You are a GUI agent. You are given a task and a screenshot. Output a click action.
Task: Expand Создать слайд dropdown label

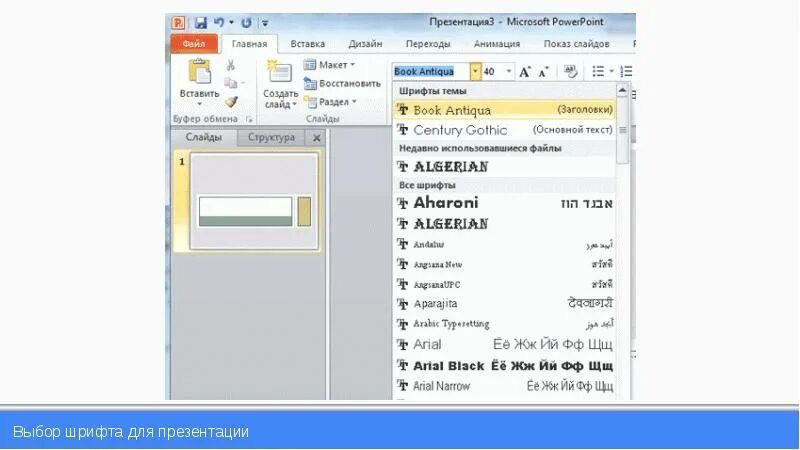pyautogui.click(x=280, y=99)
